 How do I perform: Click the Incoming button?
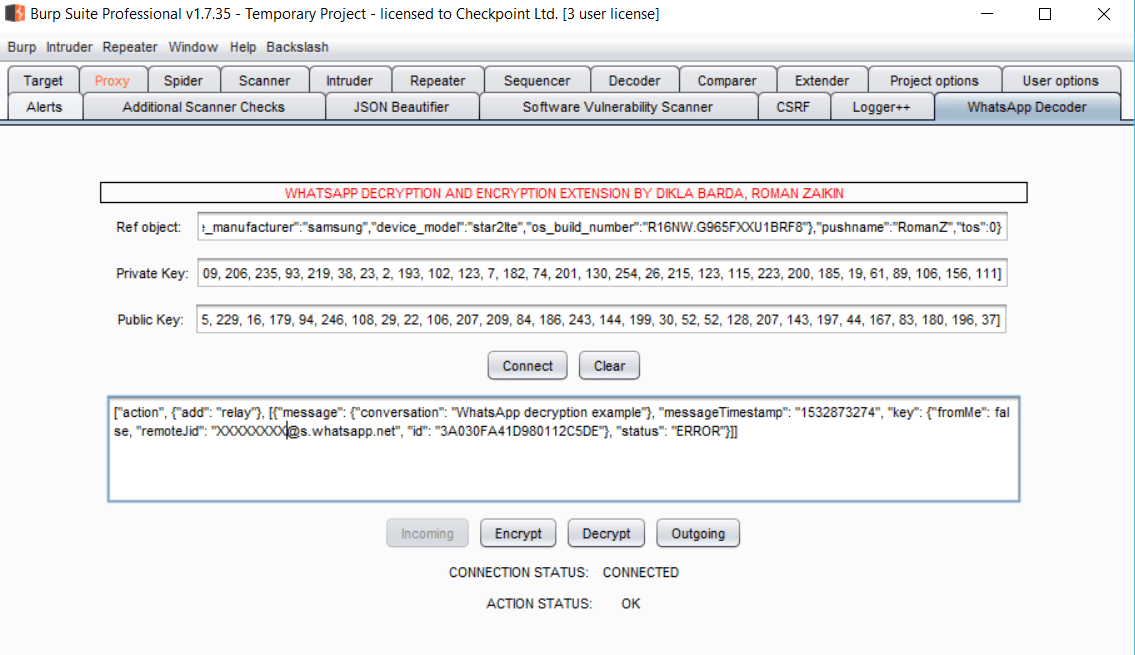tap(427, 533)
